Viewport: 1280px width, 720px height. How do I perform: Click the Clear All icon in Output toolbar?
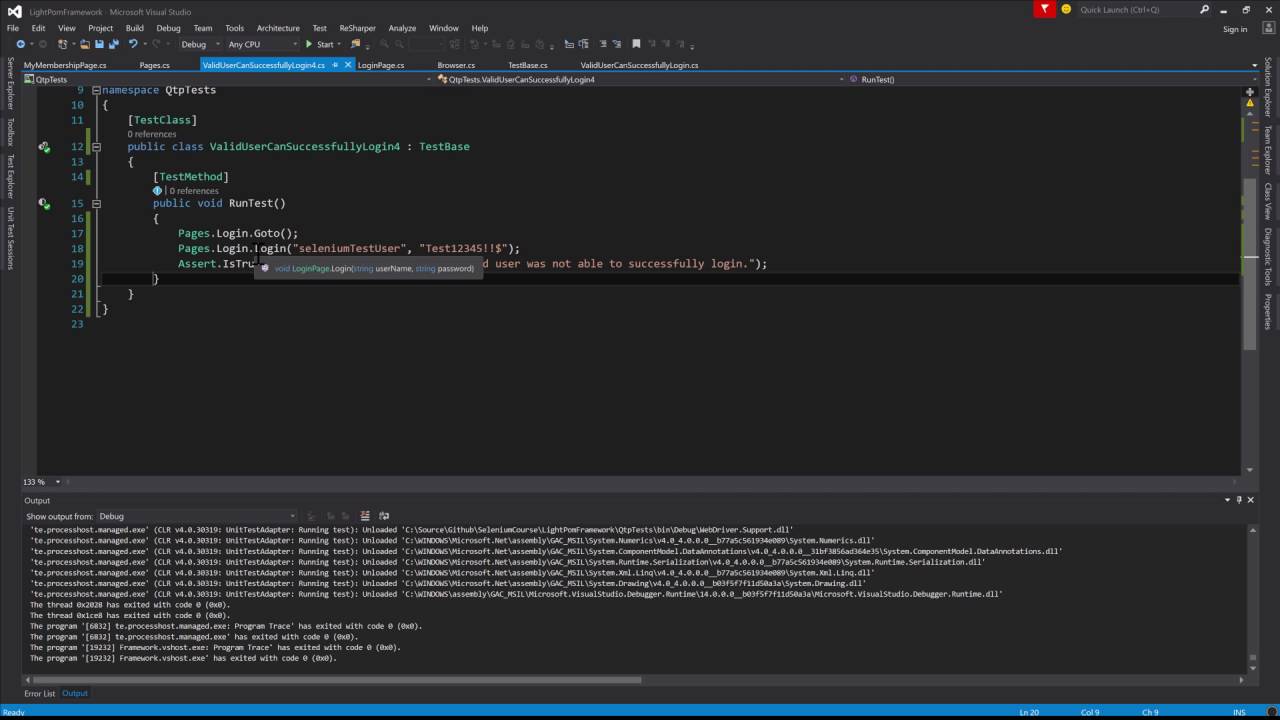click(365, 516)
